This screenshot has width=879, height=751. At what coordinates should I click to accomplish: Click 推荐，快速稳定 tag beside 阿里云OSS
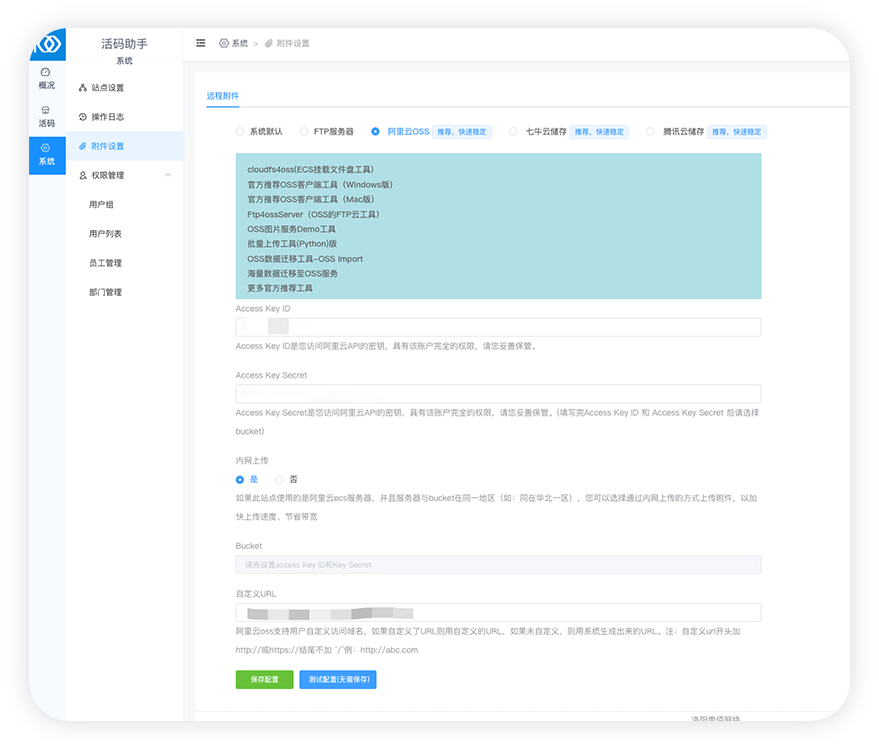(x=462, y=132)
